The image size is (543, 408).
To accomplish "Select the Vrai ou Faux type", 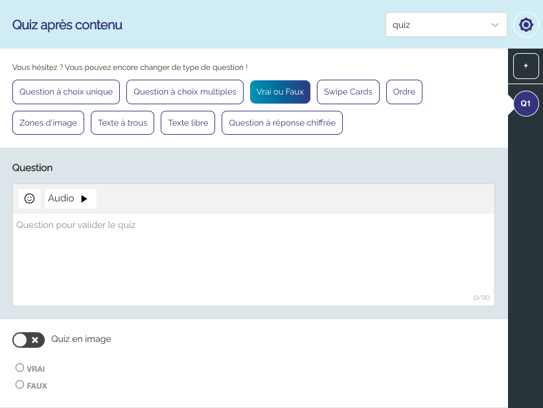I will coord(280,92).
